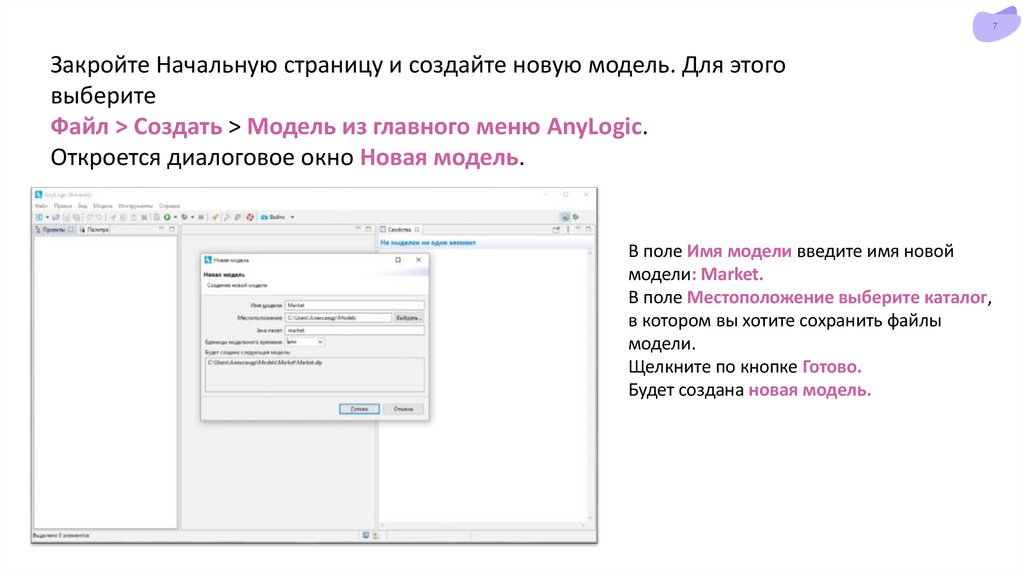Screen dimensions: 1024x574
Task: Maximize the Свойства panel
Action: [x=588, y=229]
